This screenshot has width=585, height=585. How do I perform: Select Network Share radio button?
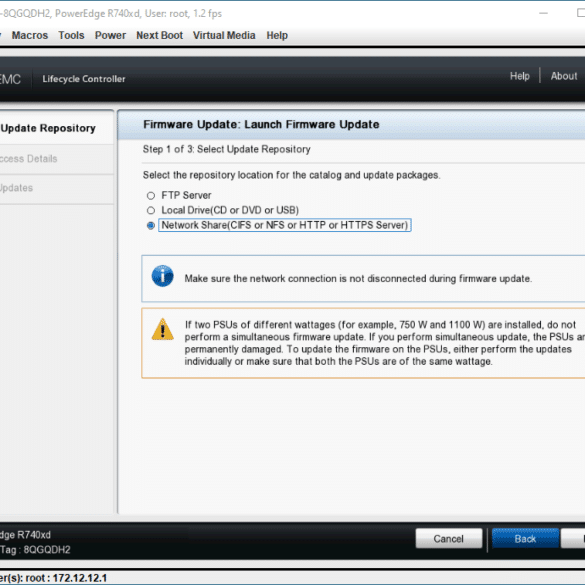click(151, 226)
